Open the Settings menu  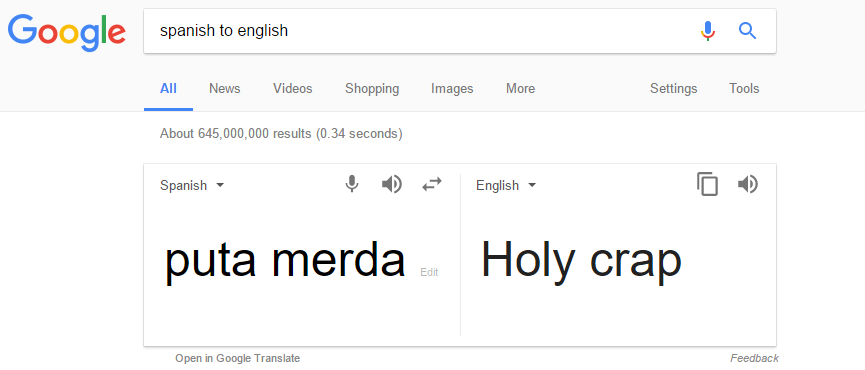point(674,89)
